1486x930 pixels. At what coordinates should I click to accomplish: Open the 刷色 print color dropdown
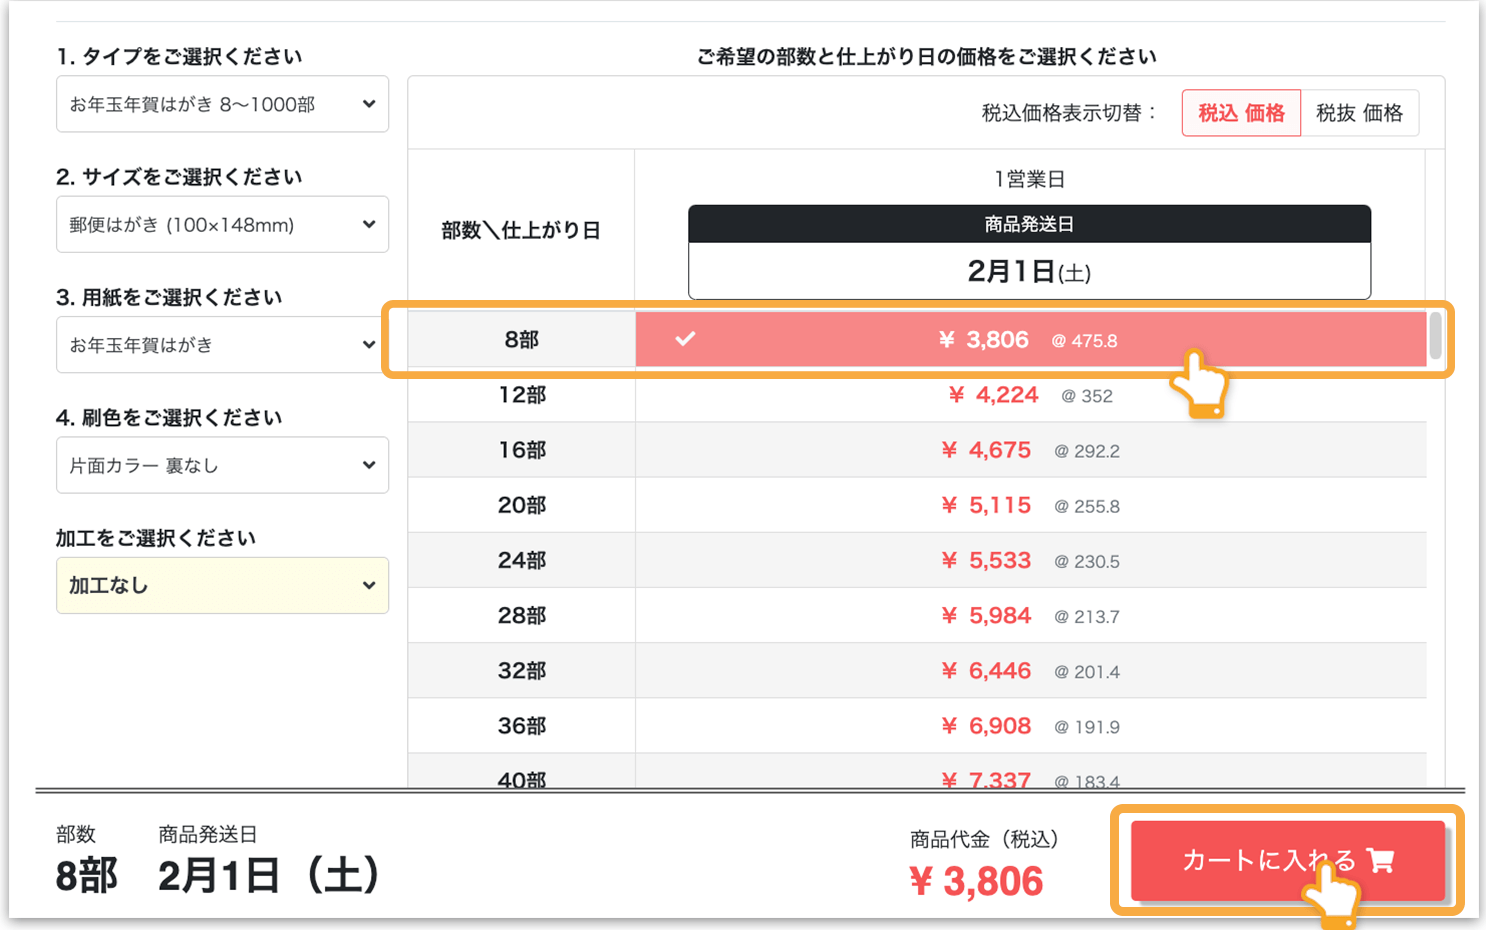222,465
